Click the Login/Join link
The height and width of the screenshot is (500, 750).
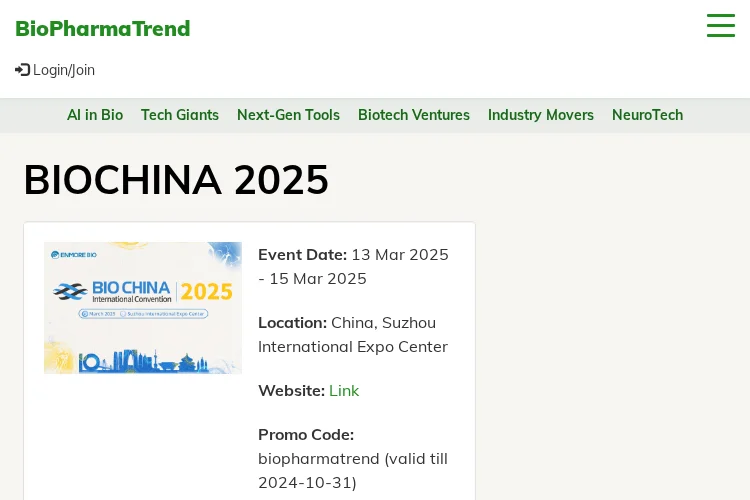click(x=55, y=70)
